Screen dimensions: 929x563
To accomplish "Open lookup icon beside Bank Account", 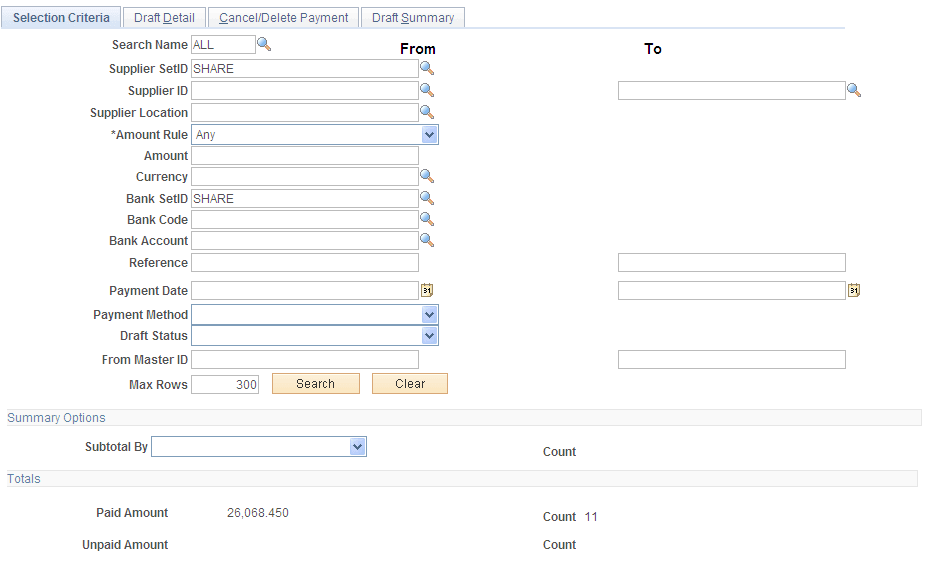I will click(x=427, y=241).
